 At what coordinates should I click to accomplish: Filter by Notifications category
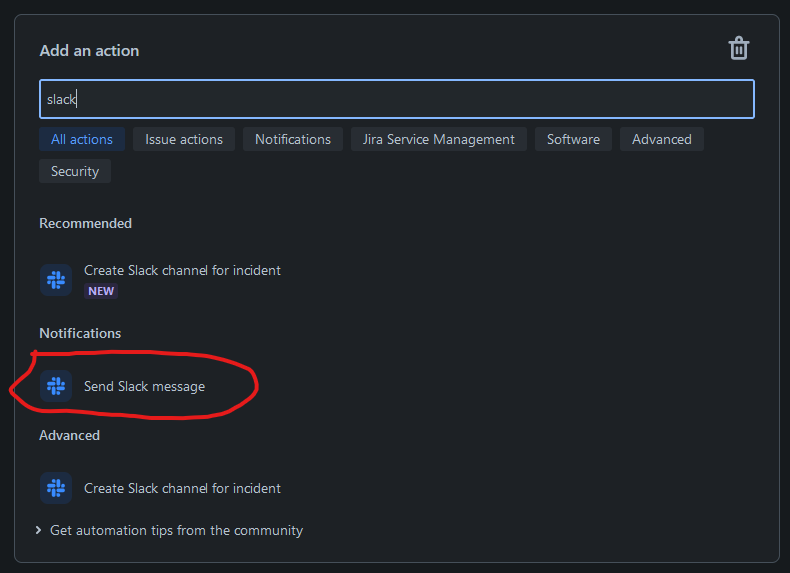click(x=293, y=139)
